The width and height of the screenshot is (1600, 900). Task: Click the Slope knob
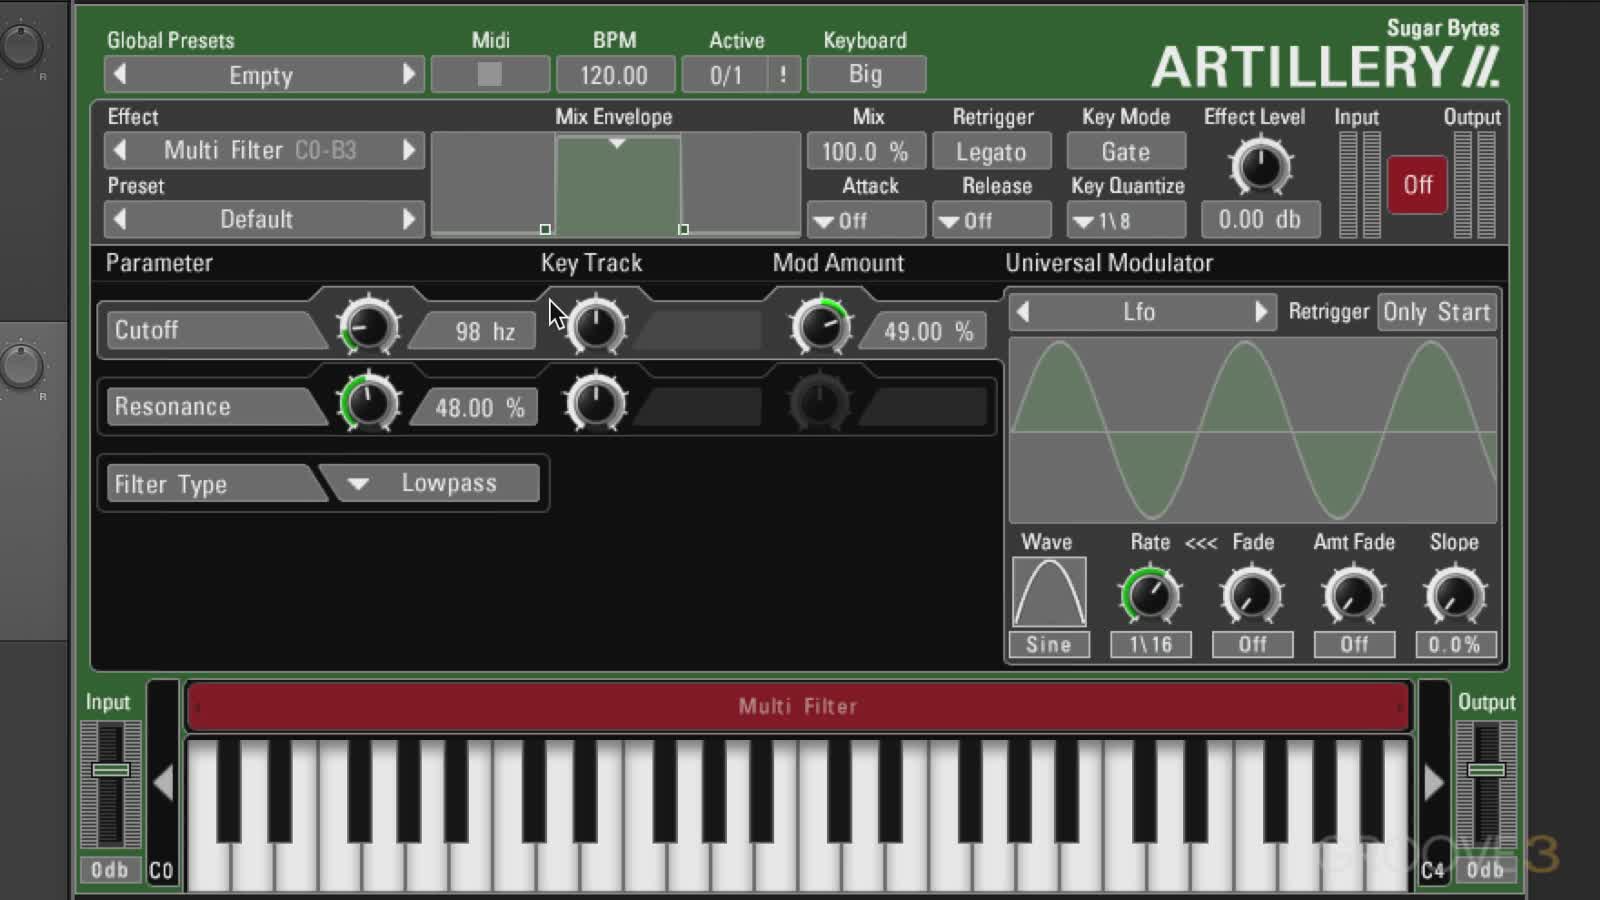point(1455,596)
